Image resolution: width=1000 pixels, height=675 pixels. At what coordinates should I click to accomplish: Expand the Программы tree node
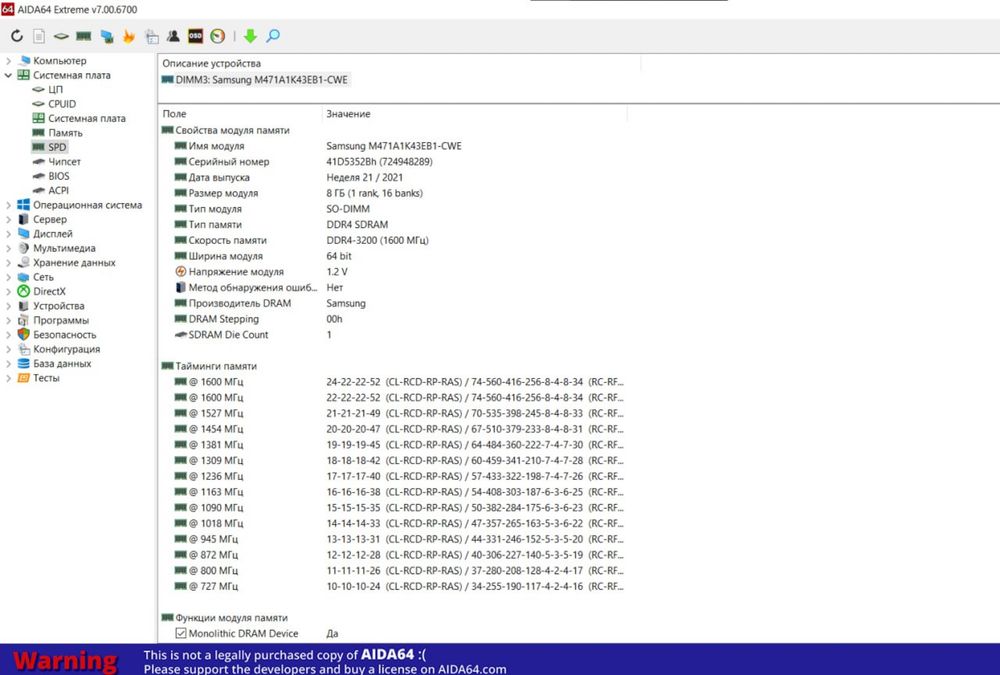coord(8,320)
